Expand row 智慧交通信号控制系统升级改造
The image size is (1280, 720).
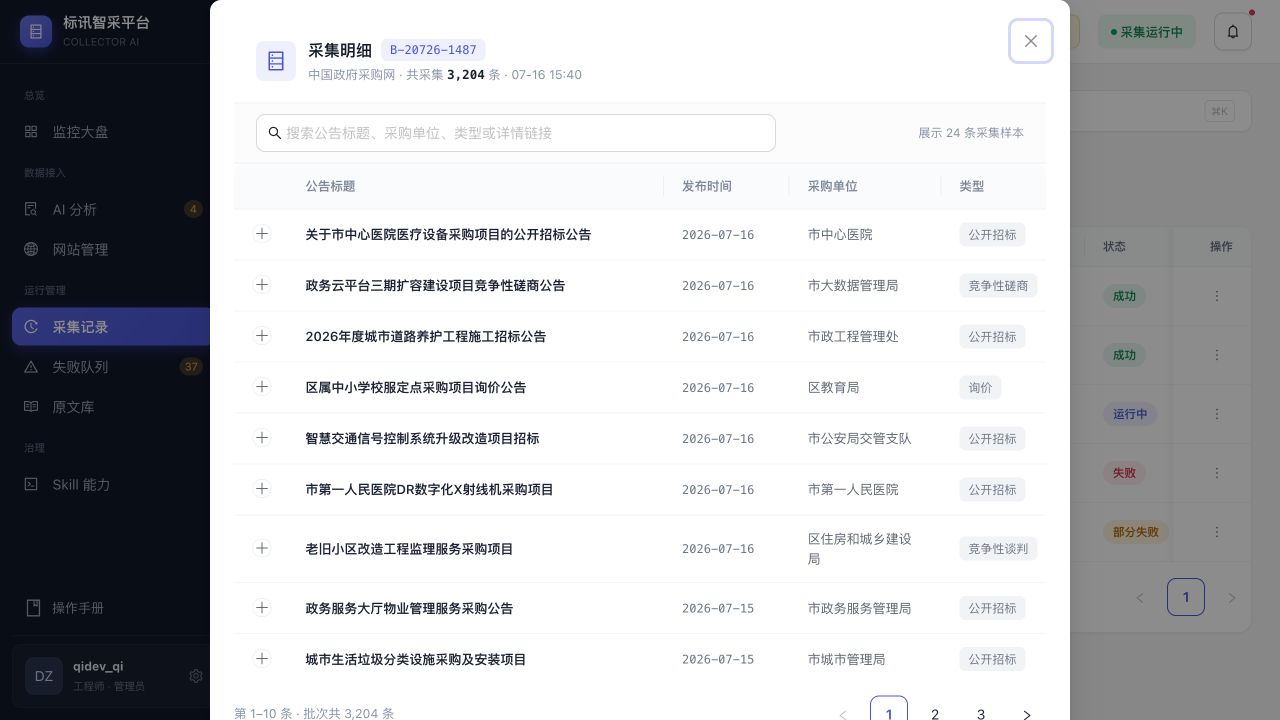[262, 437]
